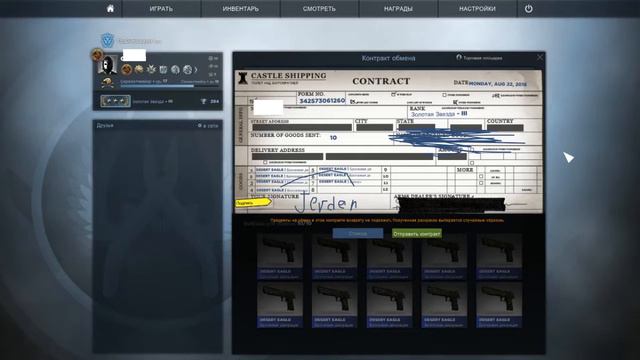
Task: Select second Desert Eagle in top inventory row
Action: click(334, 257)
